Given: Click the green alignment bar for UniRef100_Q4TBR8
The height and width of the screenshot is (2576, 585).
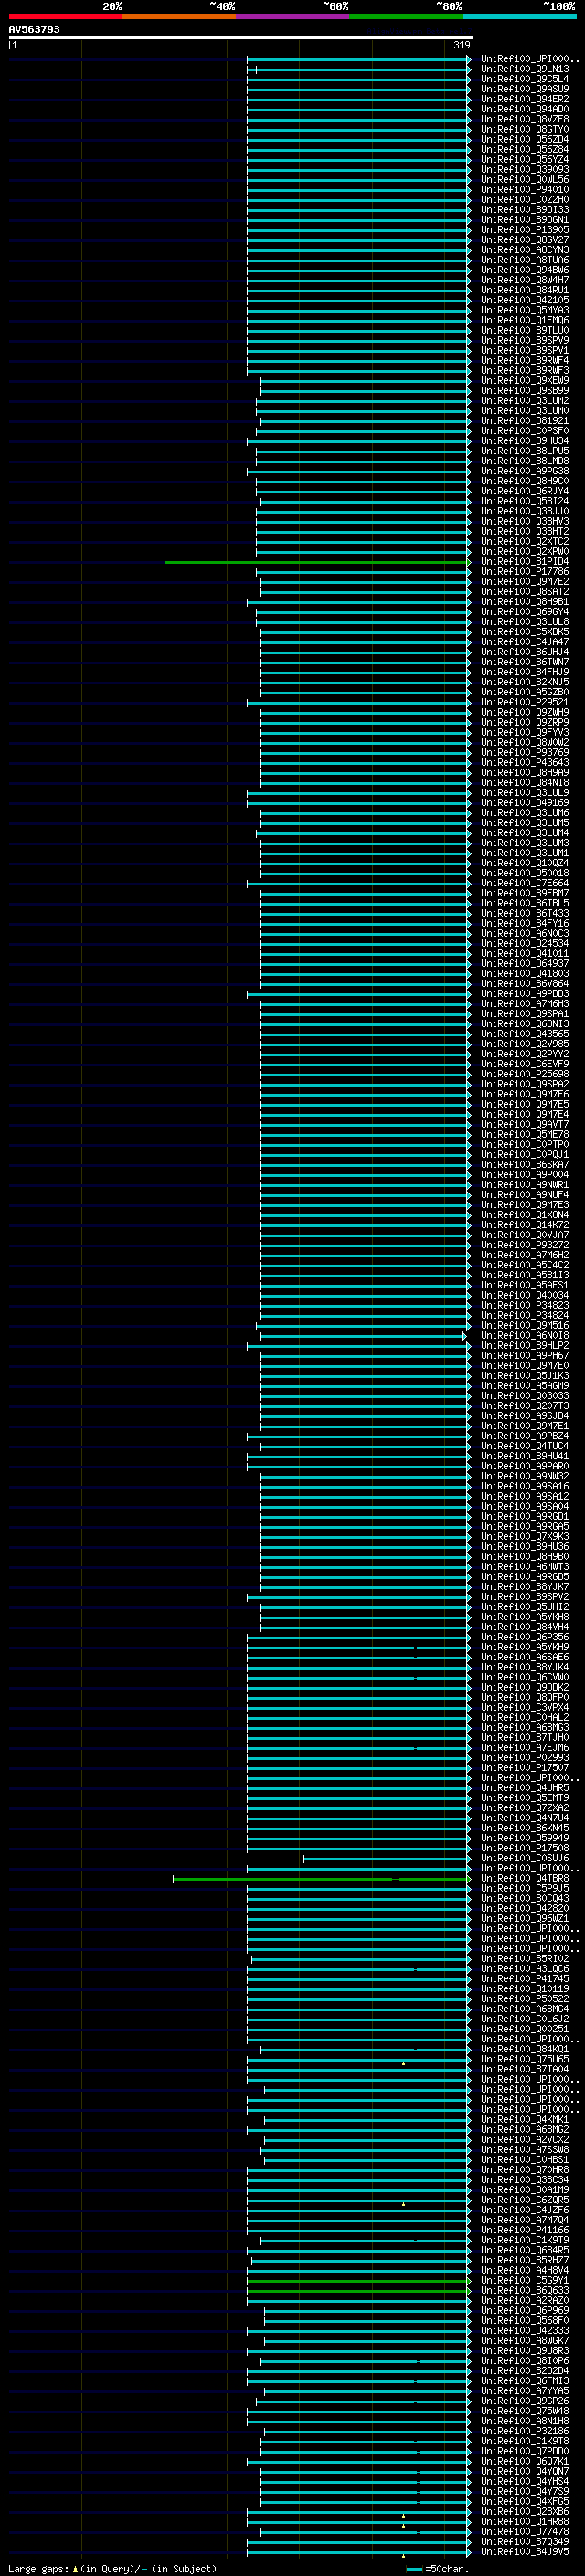Looking at the screenshot, I should pyautogui.click(x=322, y=1878).
